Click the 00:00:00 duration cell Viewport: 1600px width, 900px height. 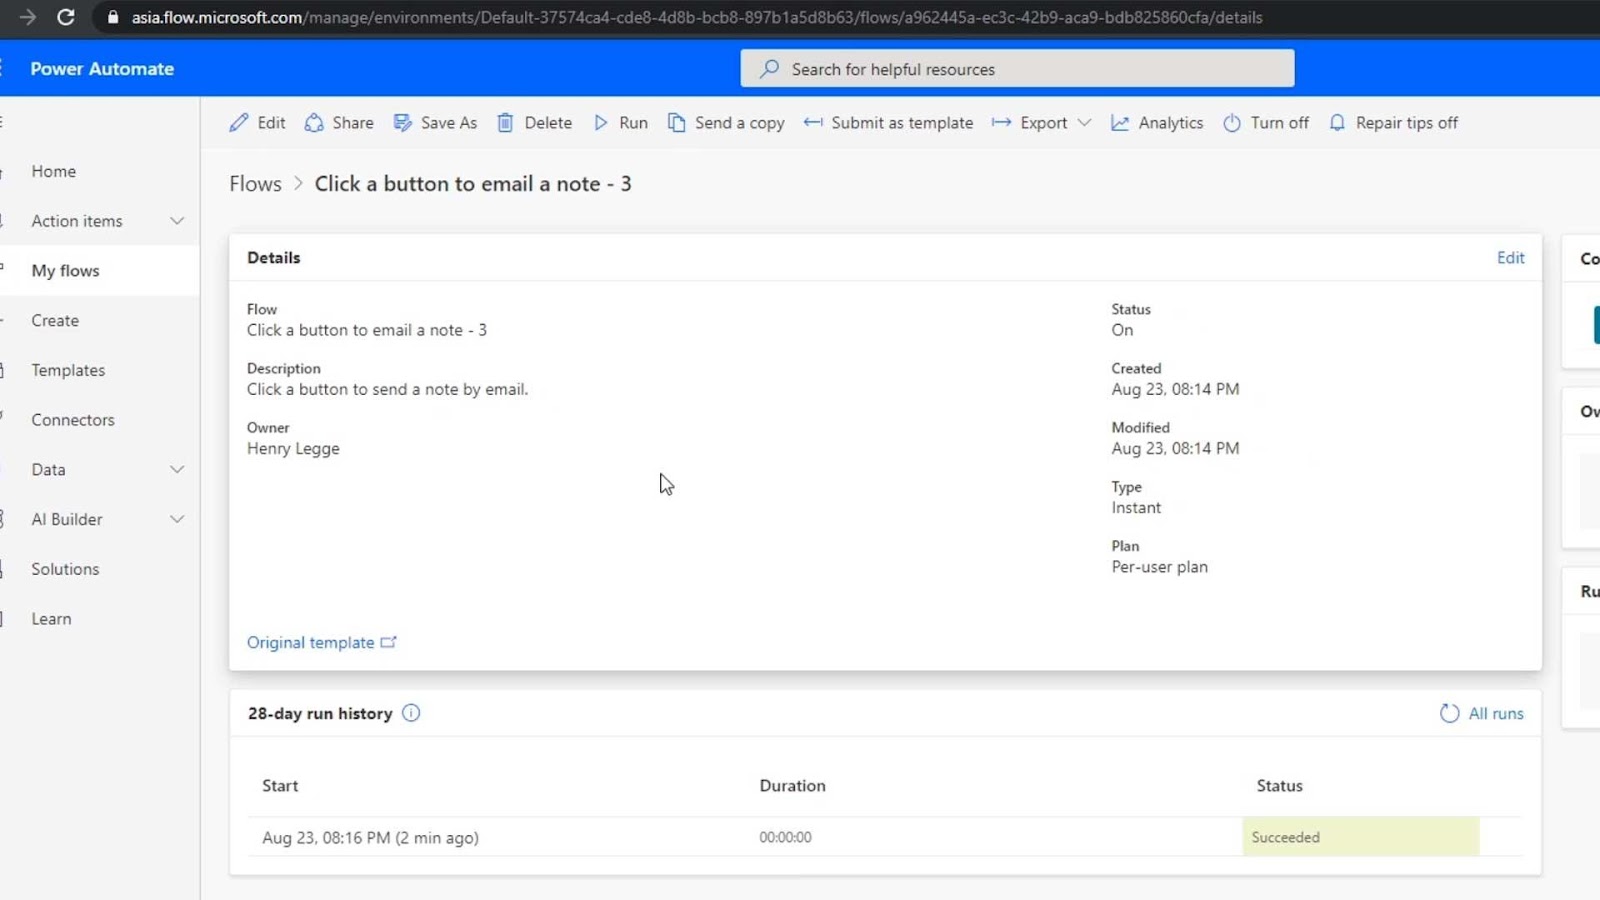coord(785,837)
